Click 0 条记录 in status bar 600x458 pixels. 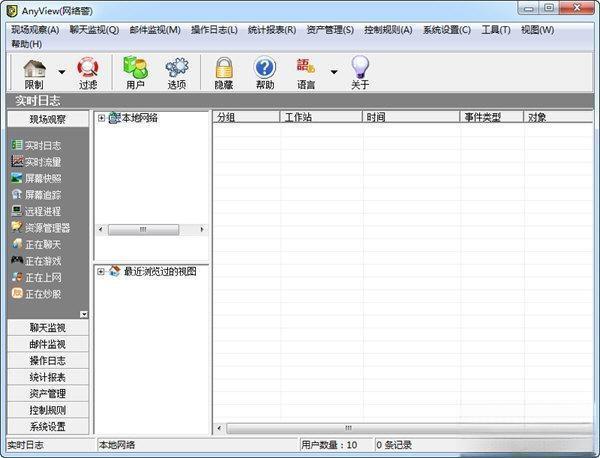tap(394, 445)
